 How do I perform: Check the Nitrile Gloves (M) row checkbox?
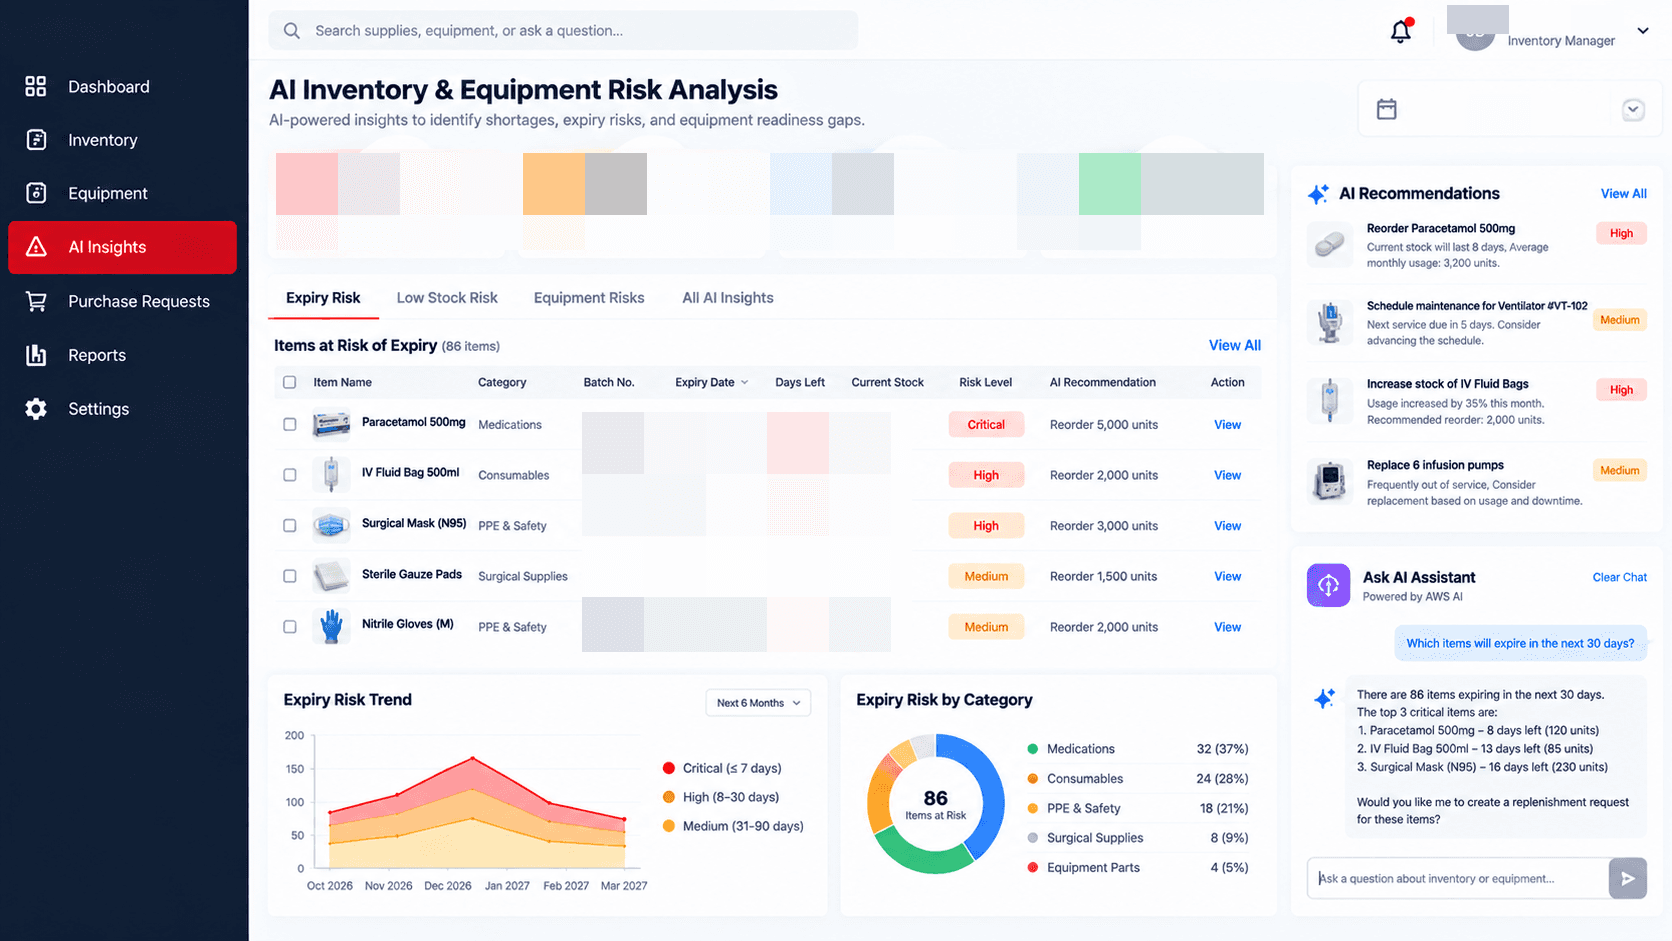pyautogui.click(x=290, y=627)
